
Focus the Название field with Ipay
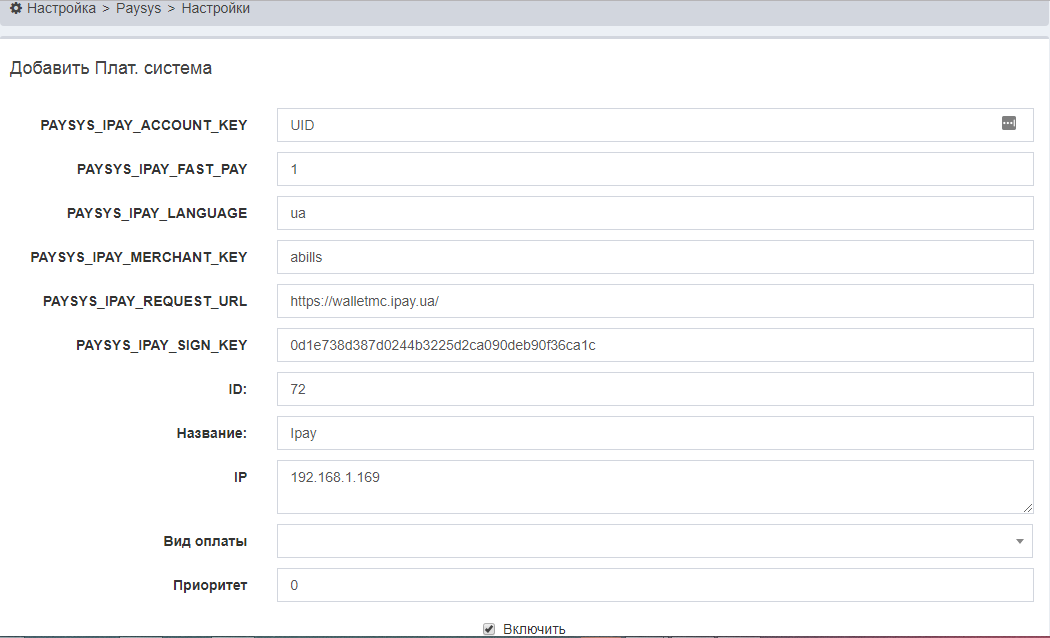tap(655, 433)
